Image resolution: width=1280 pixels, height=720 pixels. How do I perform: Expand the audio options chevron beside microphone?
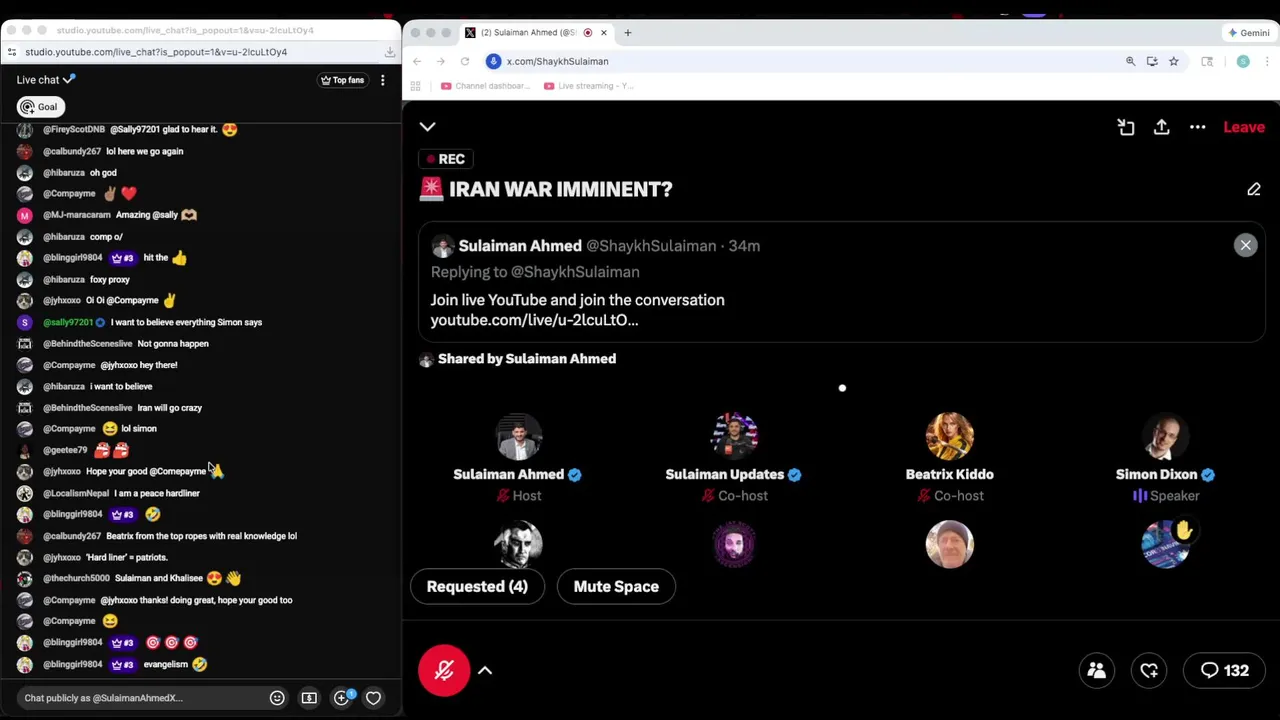pos(485,670)
